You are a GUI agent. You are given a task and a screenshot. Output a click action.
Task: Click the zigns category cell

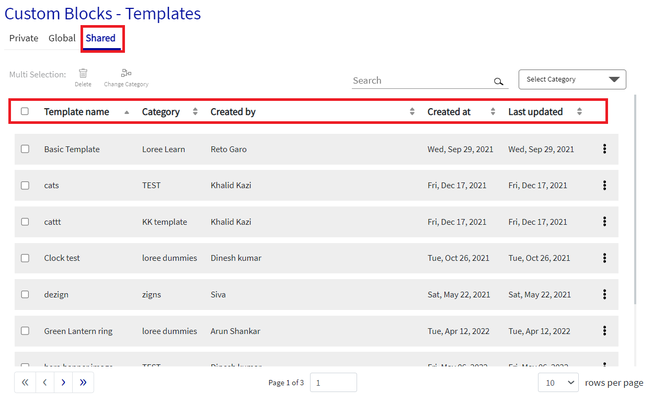[x=151, y=294]
